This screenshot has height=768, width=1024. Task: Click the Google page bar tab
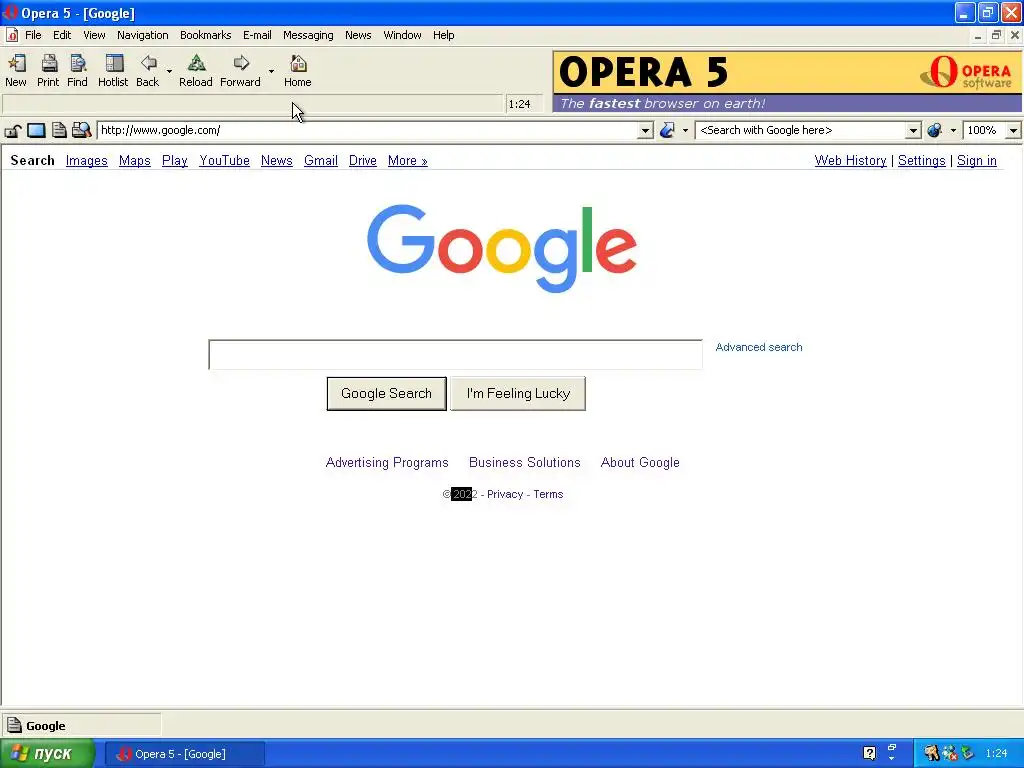(x=82, y=725)
